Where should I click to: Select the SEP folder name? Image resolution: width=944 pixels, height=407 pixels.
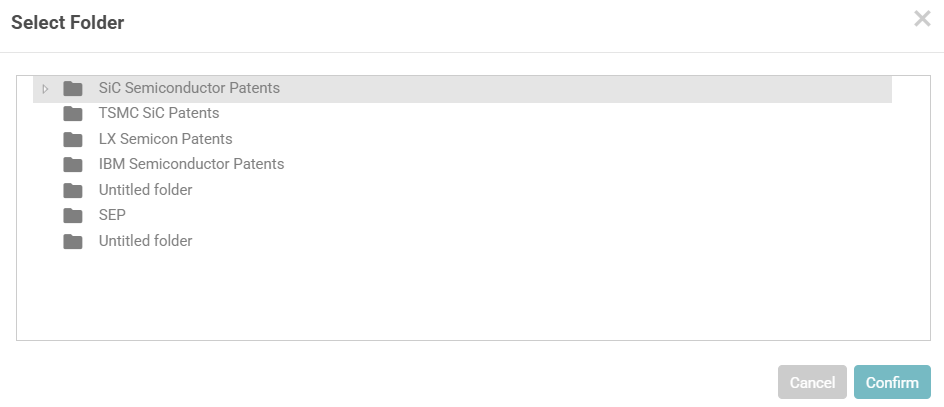click(x=112, y=215)
